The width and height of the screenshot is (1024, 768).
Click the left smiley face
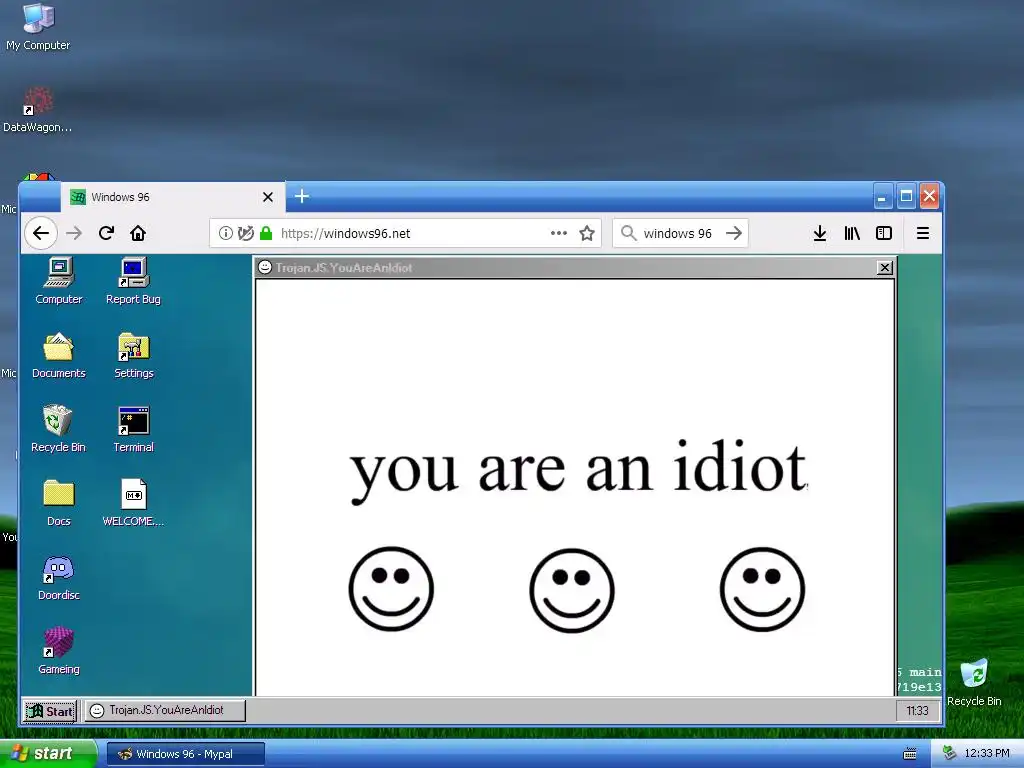(x=391, y=589)
